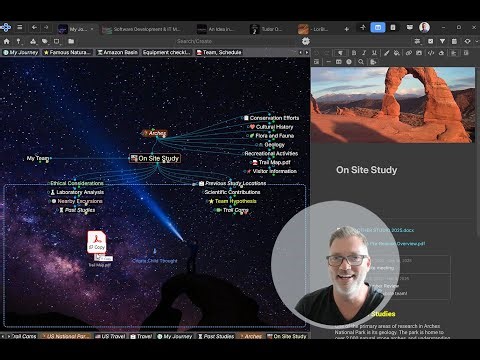Expand the chevron beside diamond icon
This screenshot has width=480, height=360.
tap(477, 41)
